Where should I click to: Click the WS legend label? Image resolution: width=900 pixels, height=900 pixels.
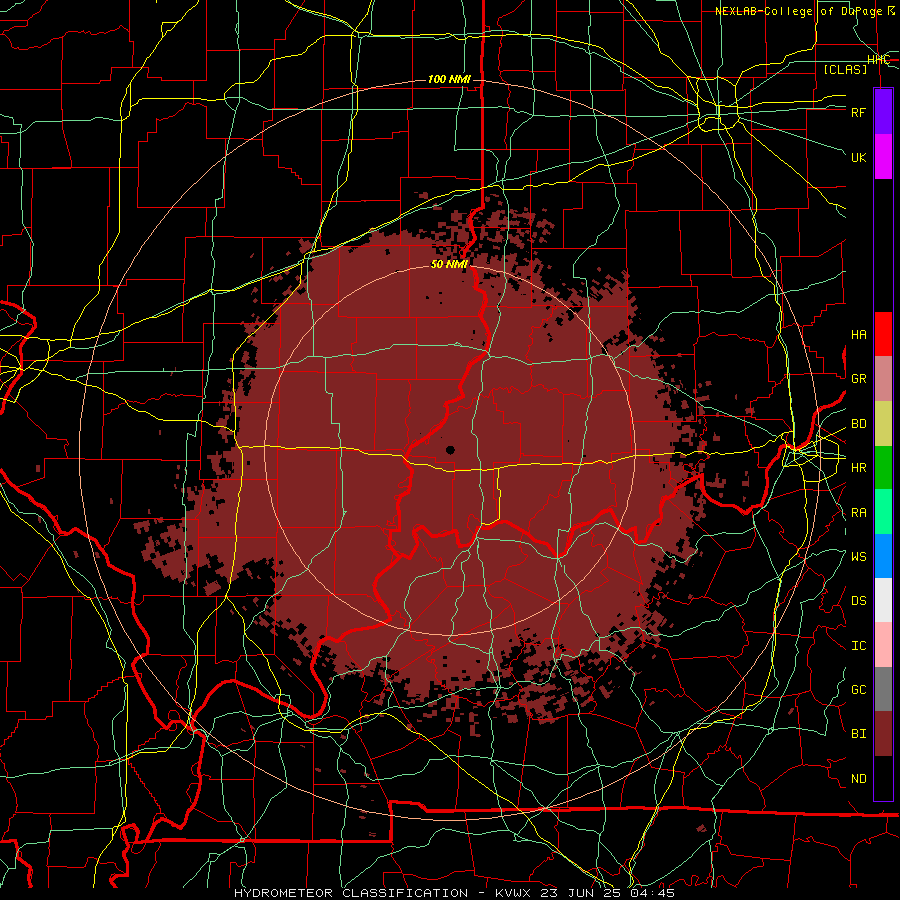[859, 557]
